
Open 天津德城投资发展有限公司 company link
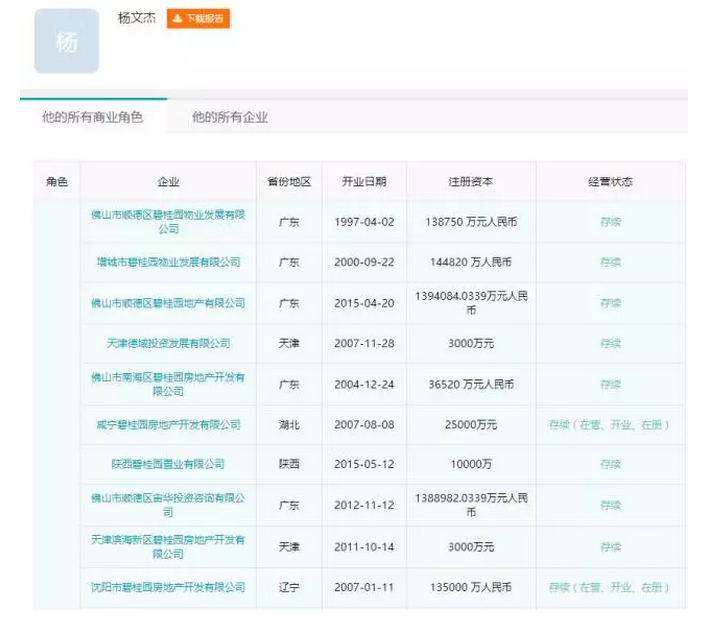coord(168,343)
